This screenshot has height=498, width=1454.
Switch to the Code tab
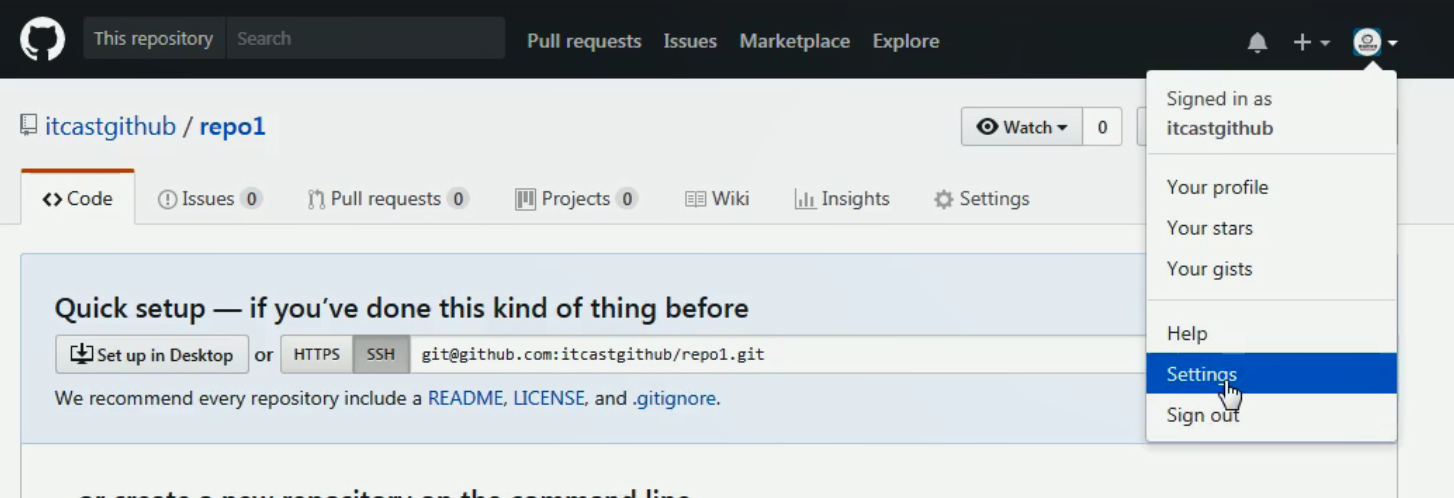78,198
